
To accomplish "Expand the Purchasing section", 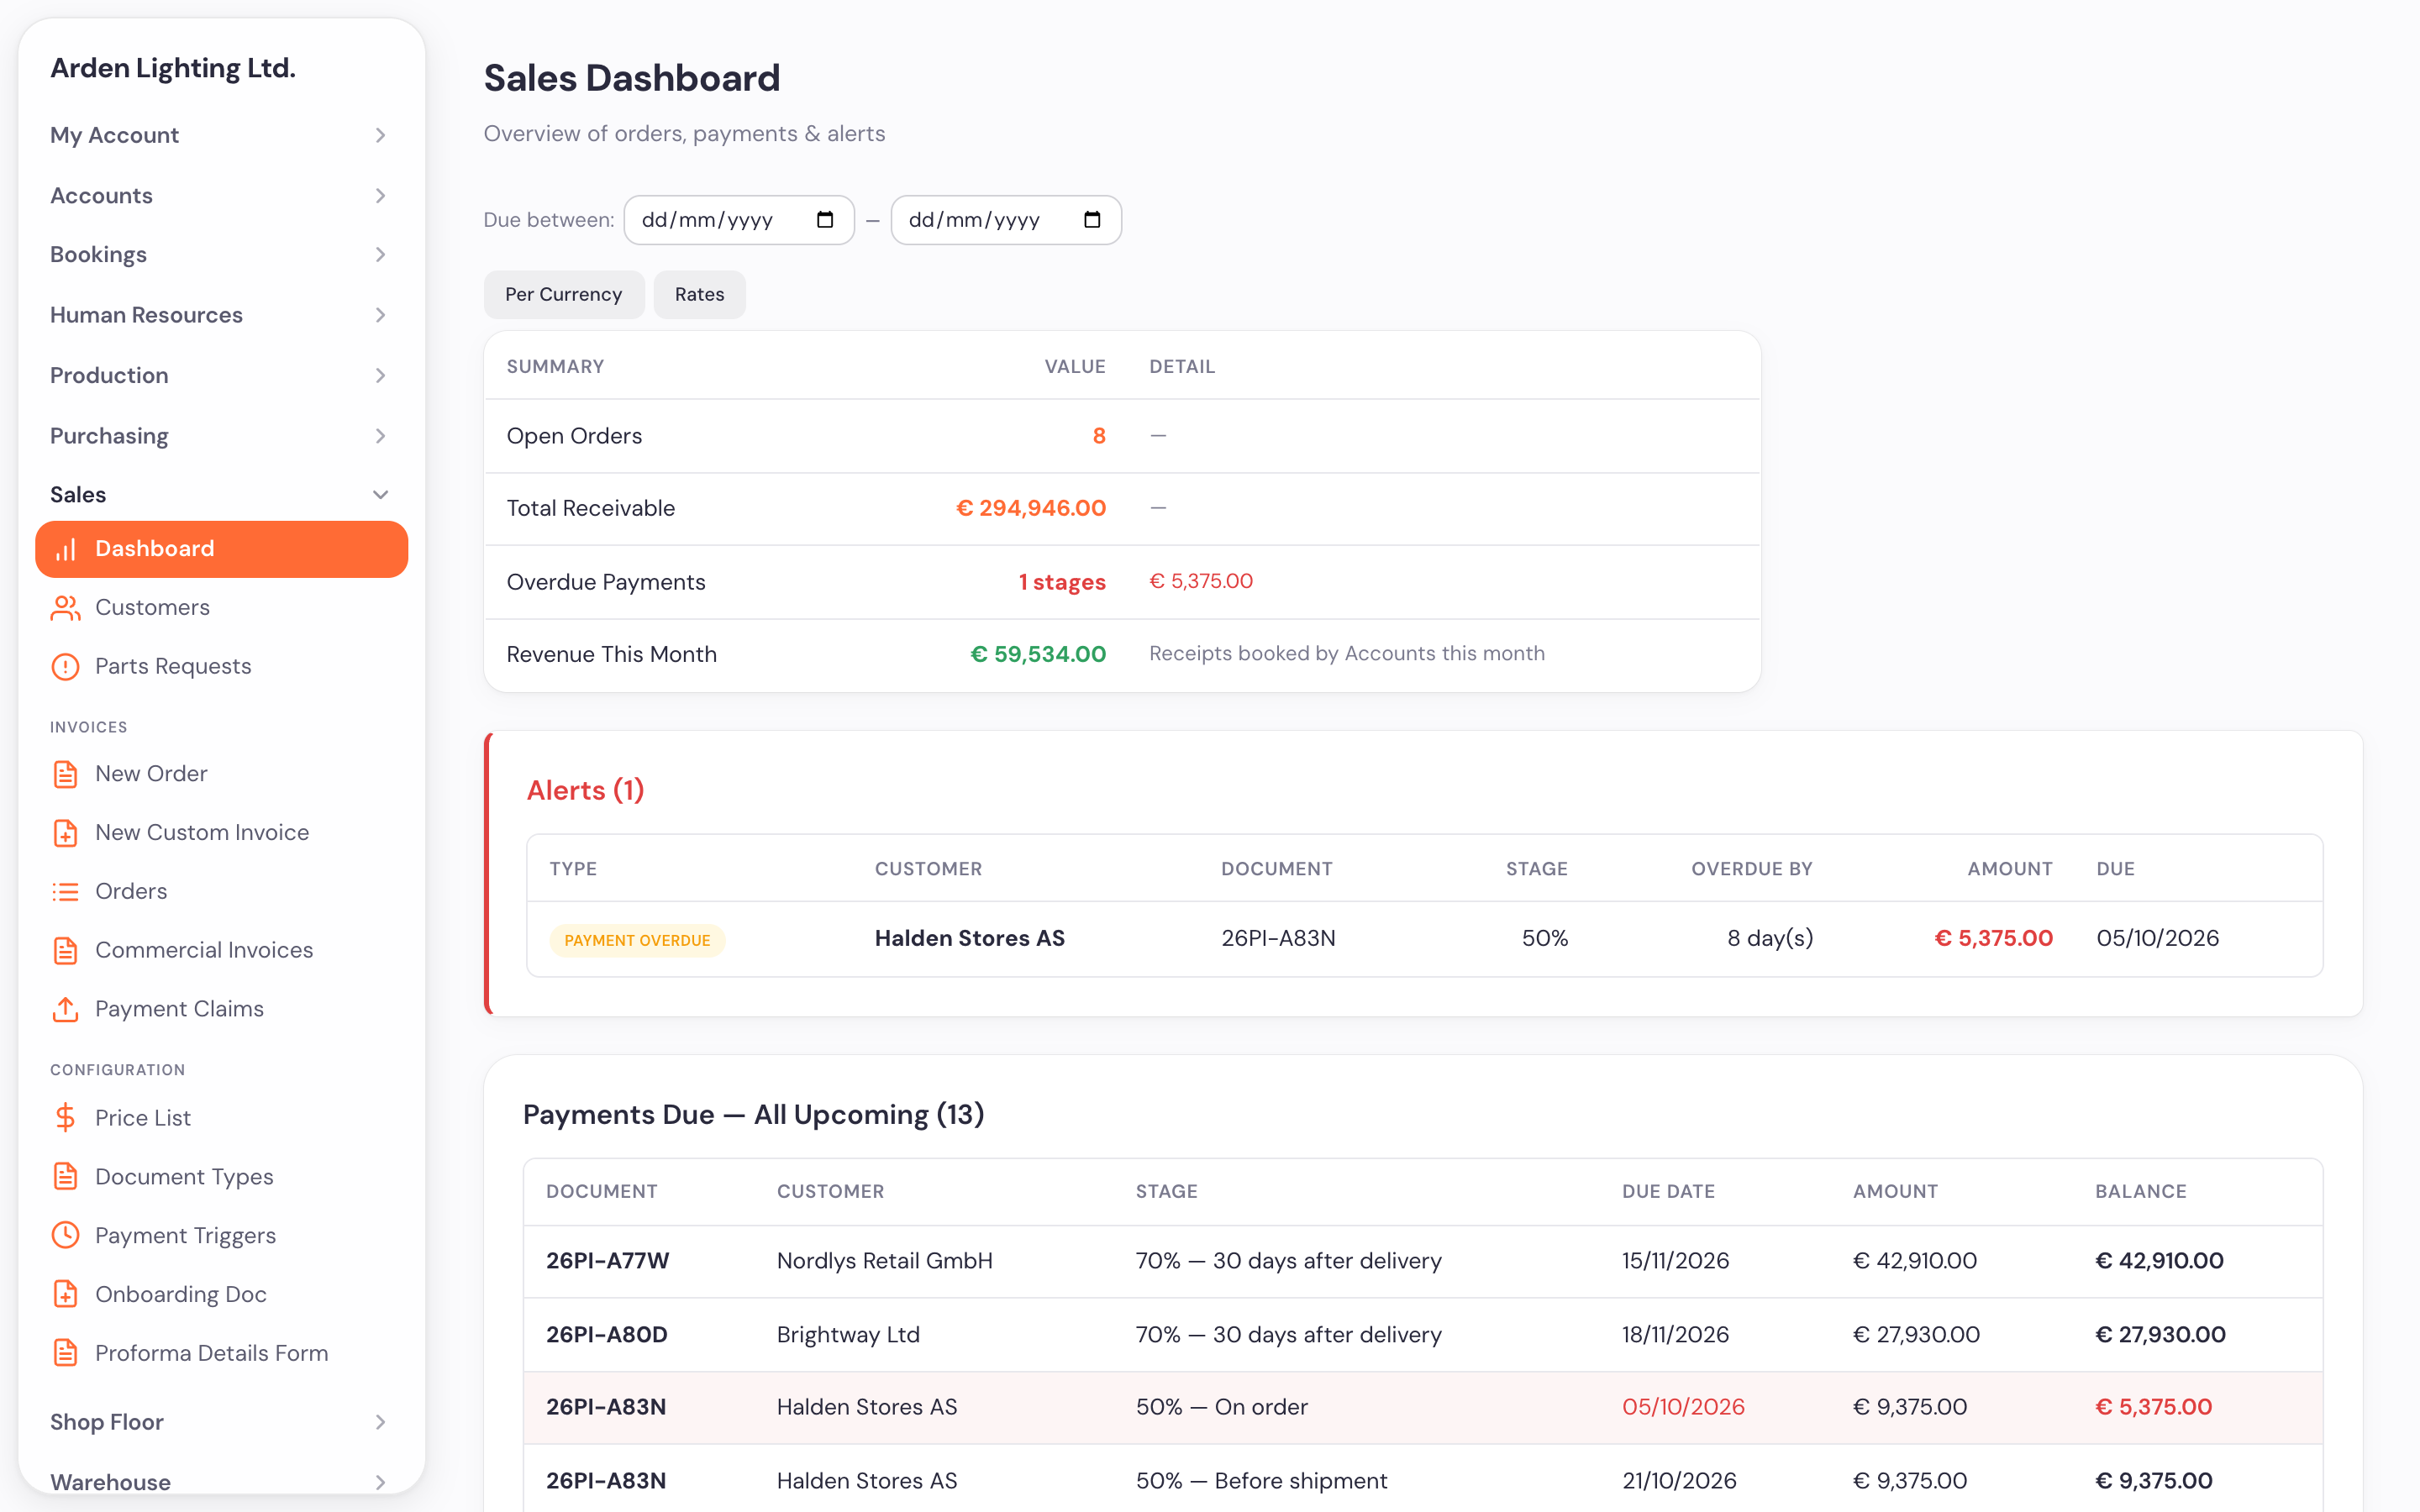I will (x=220, y=436).
